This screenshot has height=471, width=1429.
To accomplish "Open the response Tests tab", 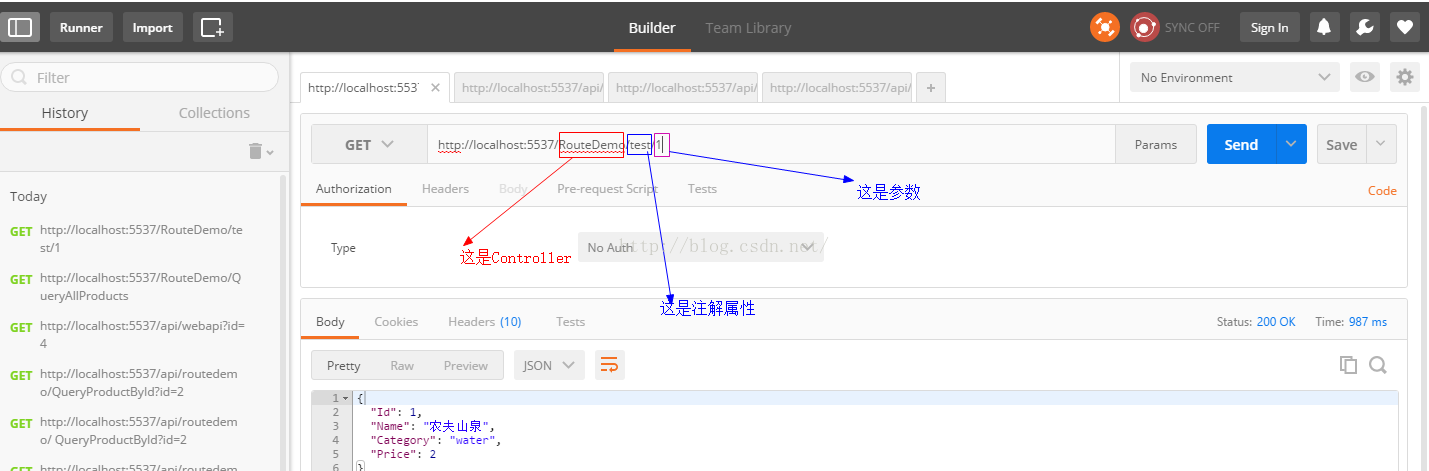I will [x=570, y=321].
